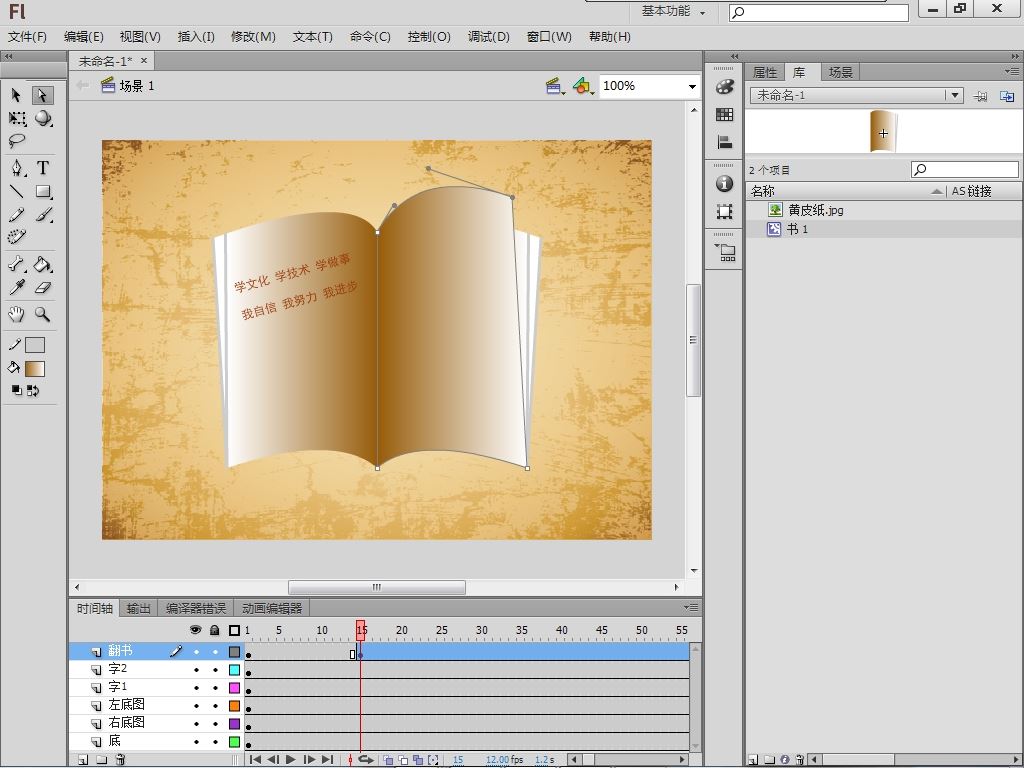Toggle lock dot of 左底图 layer

[x=215, y=706]
